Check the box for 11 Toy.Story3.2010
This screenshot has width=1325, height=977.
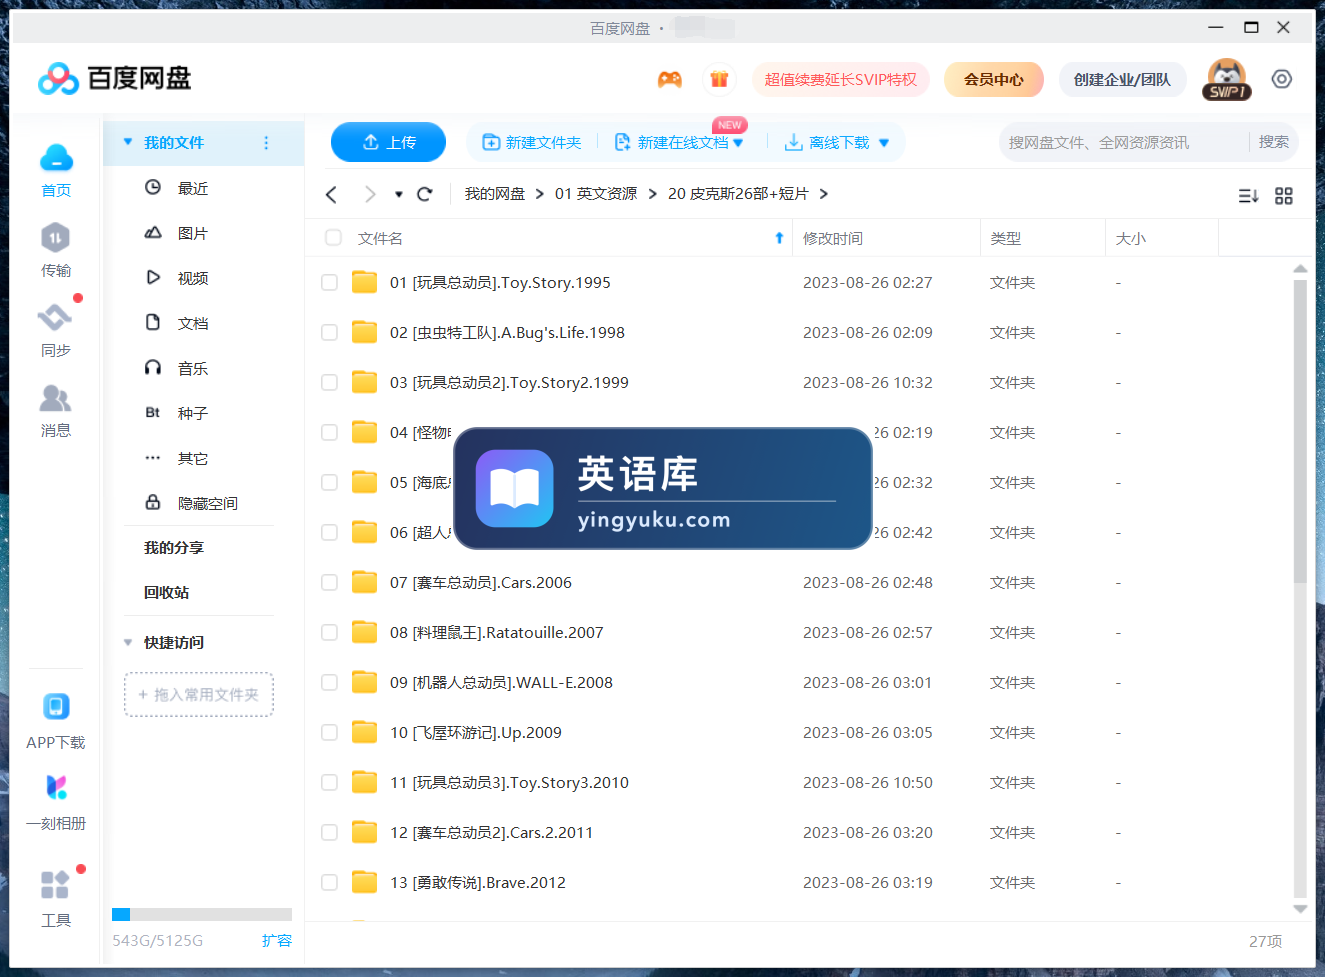click(x=329, y=783)
